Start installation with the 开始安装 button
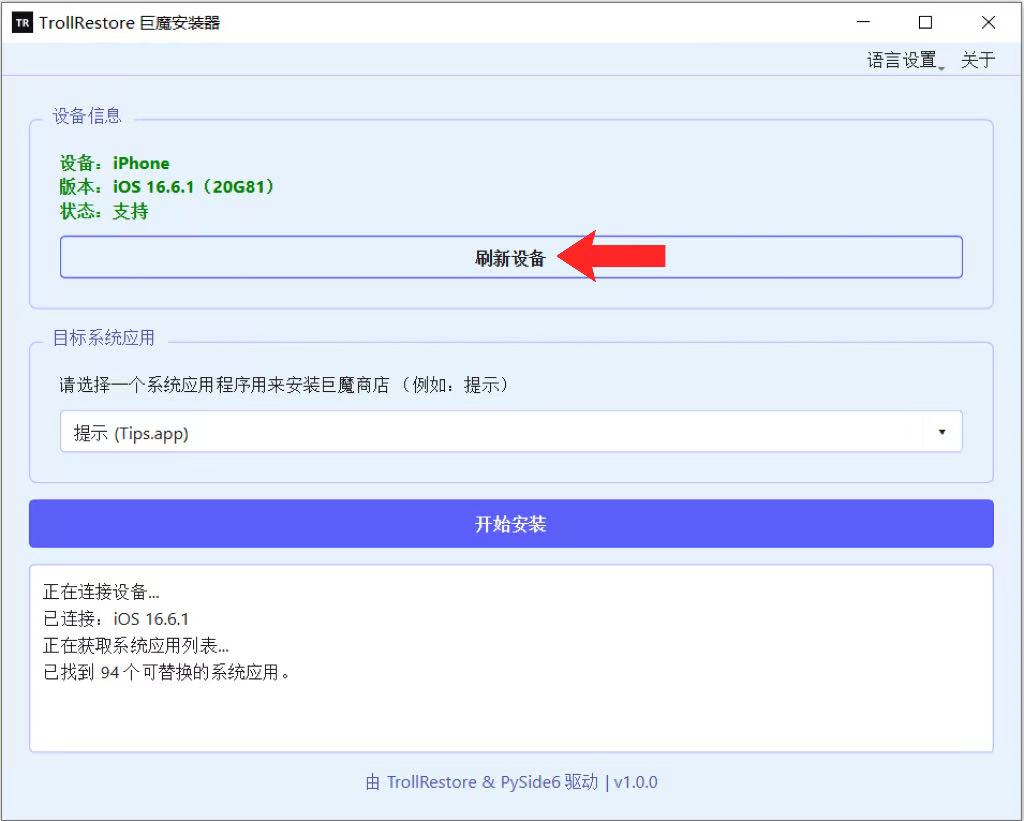 511,524
